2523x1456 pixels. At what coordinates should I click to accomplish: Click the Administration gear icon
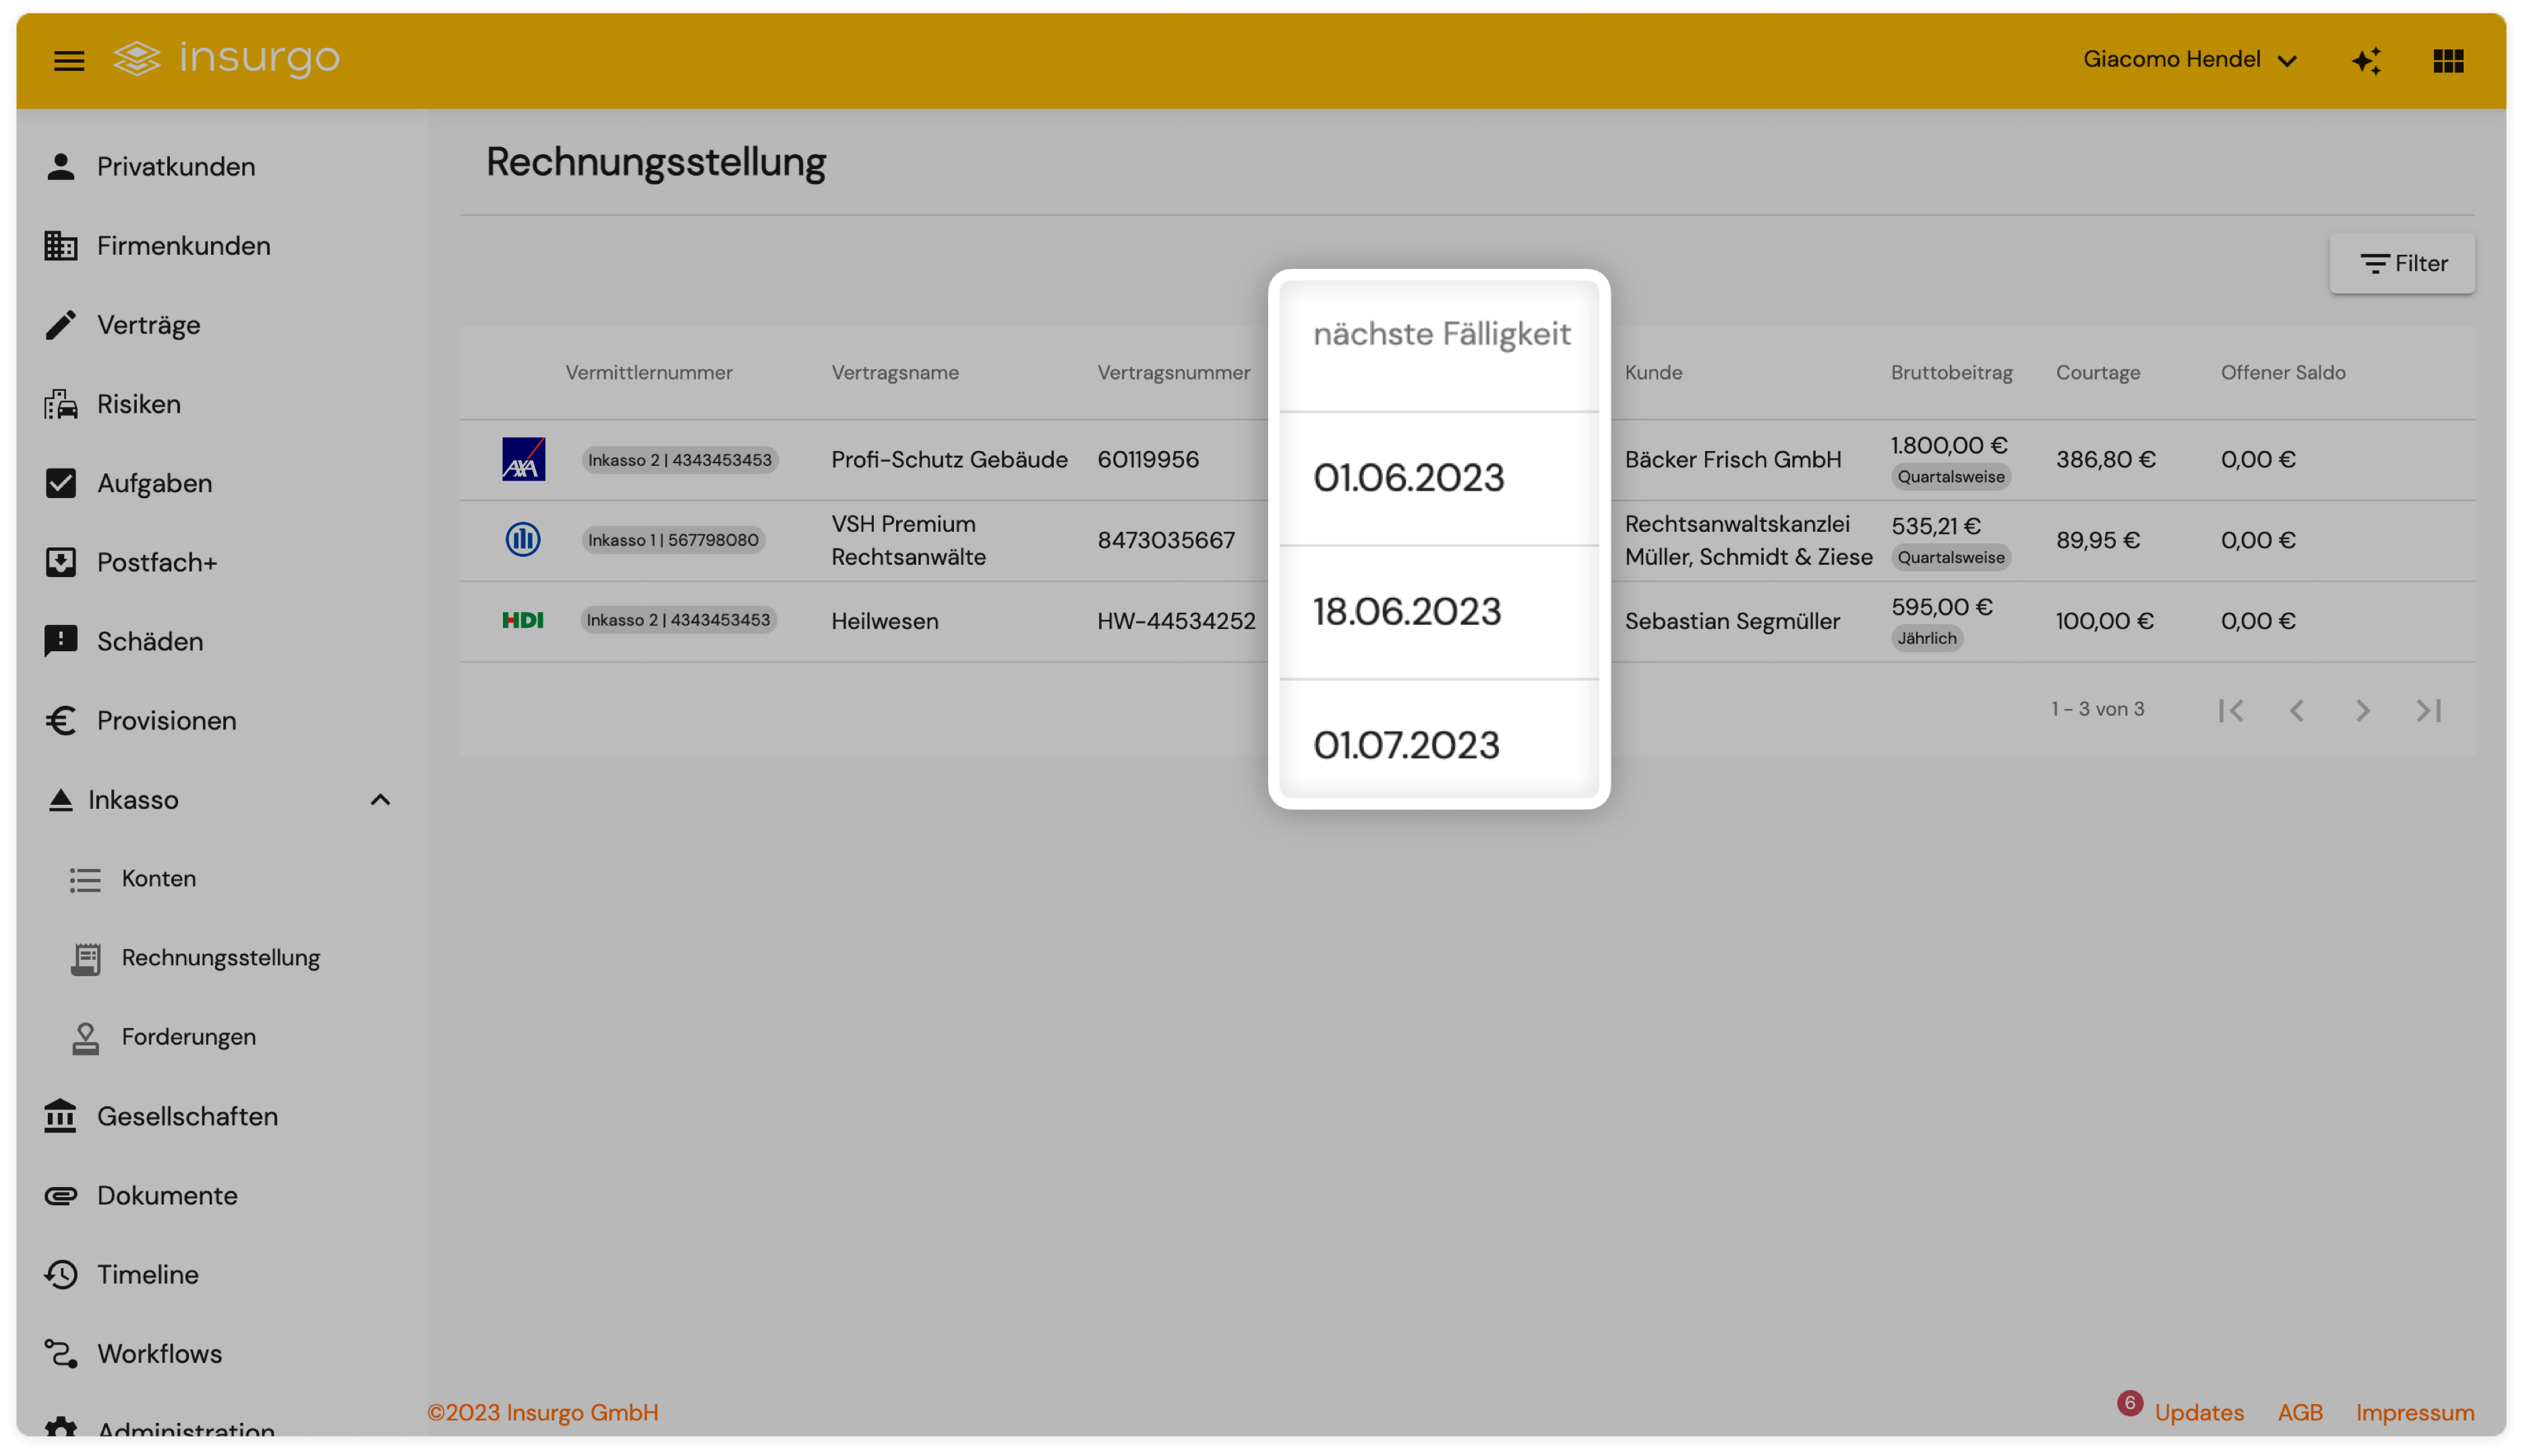click(61, 1426)
